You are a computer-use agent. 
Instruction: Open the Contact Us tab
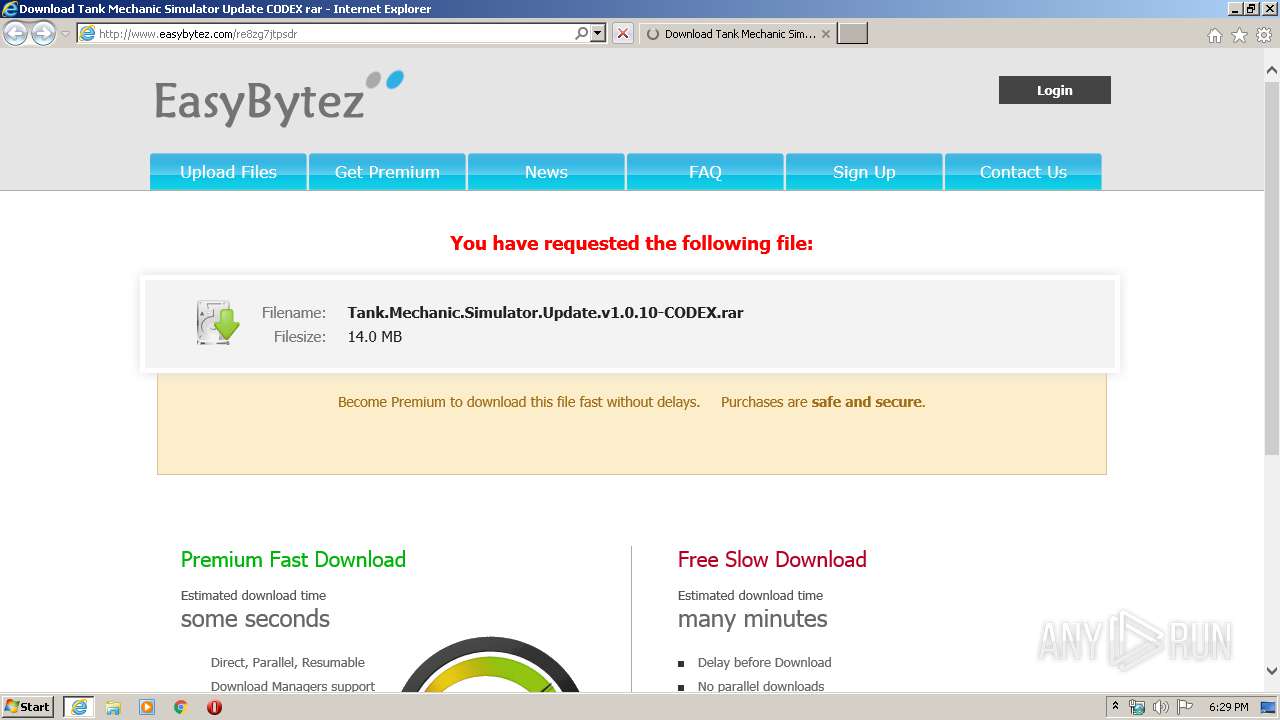coord(1023,172)
